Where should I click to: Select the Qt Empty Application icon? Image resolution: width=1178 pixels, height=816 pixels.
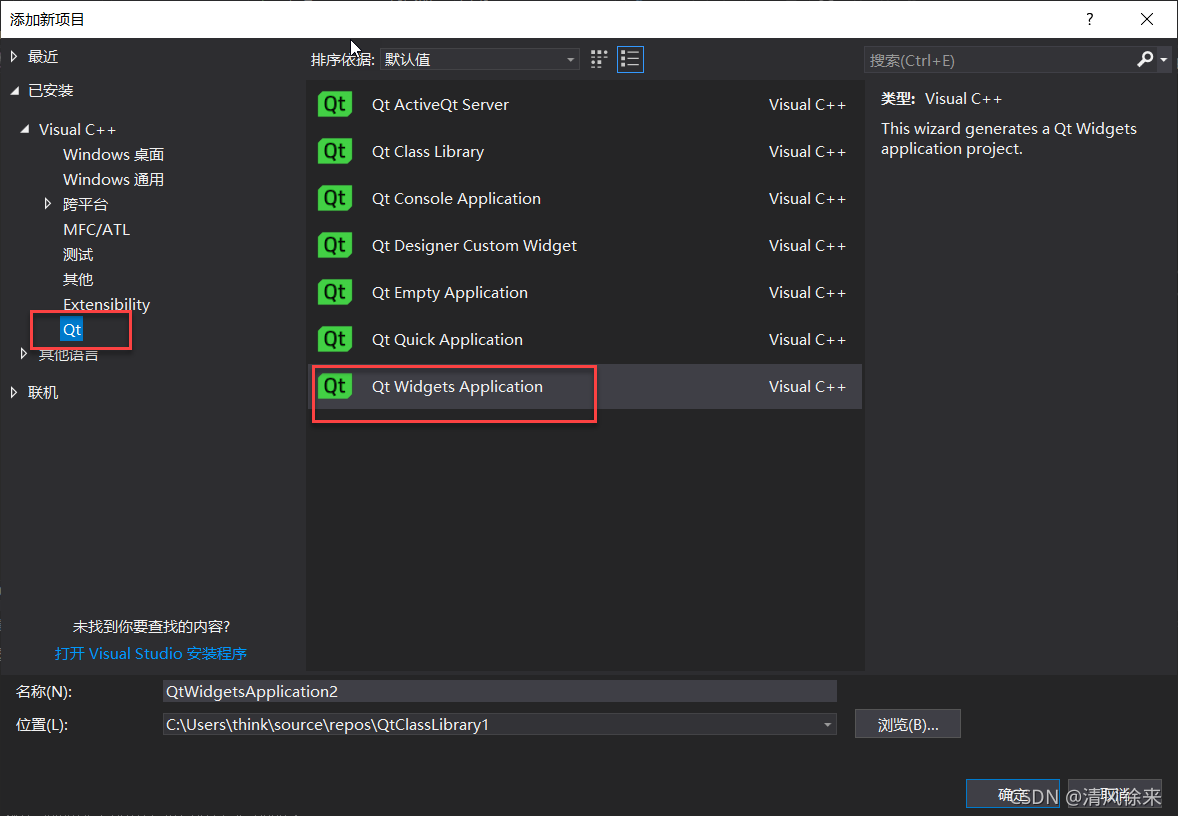tap(335, 292)
